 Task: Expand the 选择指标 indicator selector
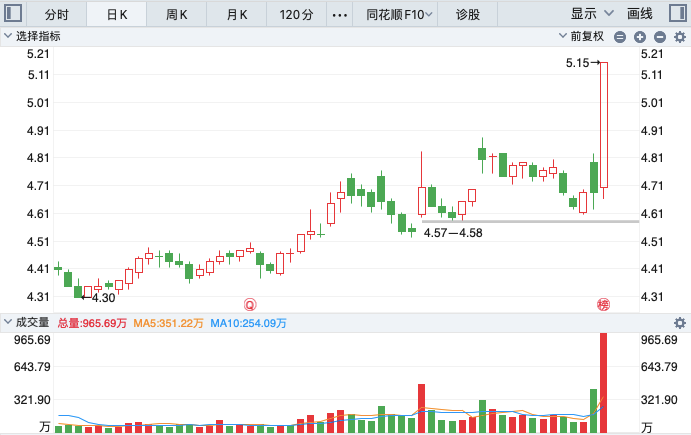32,36
